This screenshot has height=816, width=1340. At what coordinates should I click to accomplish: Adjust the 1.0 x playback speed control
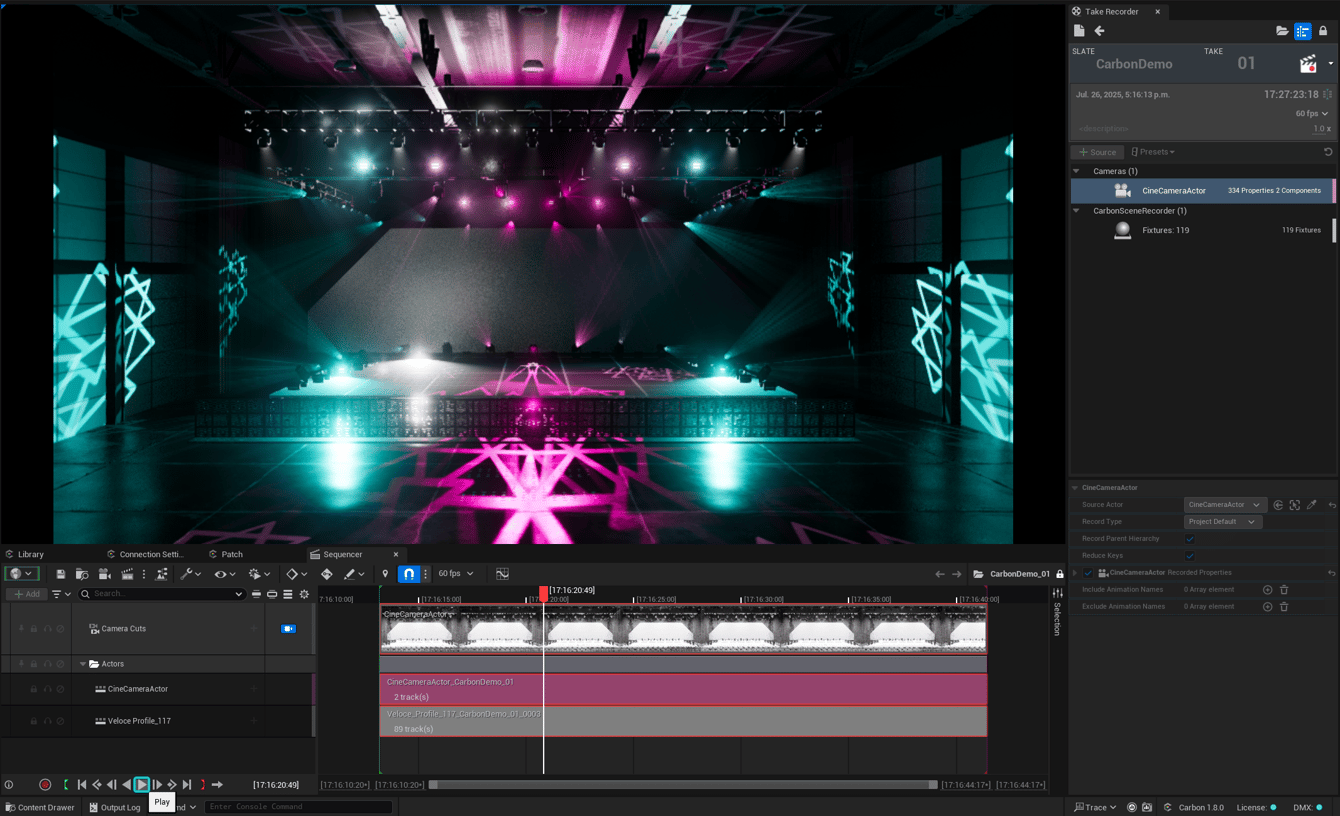pos(1320,128)
